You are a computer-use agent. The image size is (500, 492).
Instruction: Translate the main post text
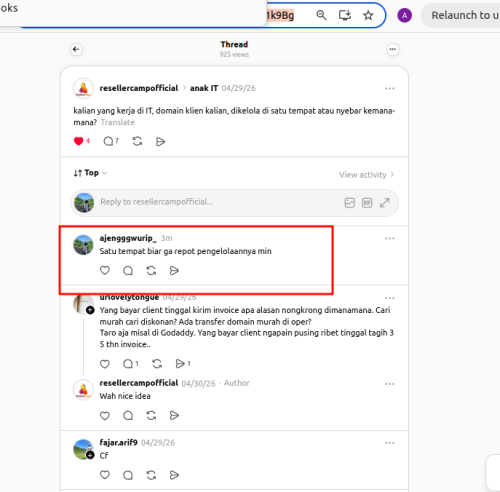point(118,122)
